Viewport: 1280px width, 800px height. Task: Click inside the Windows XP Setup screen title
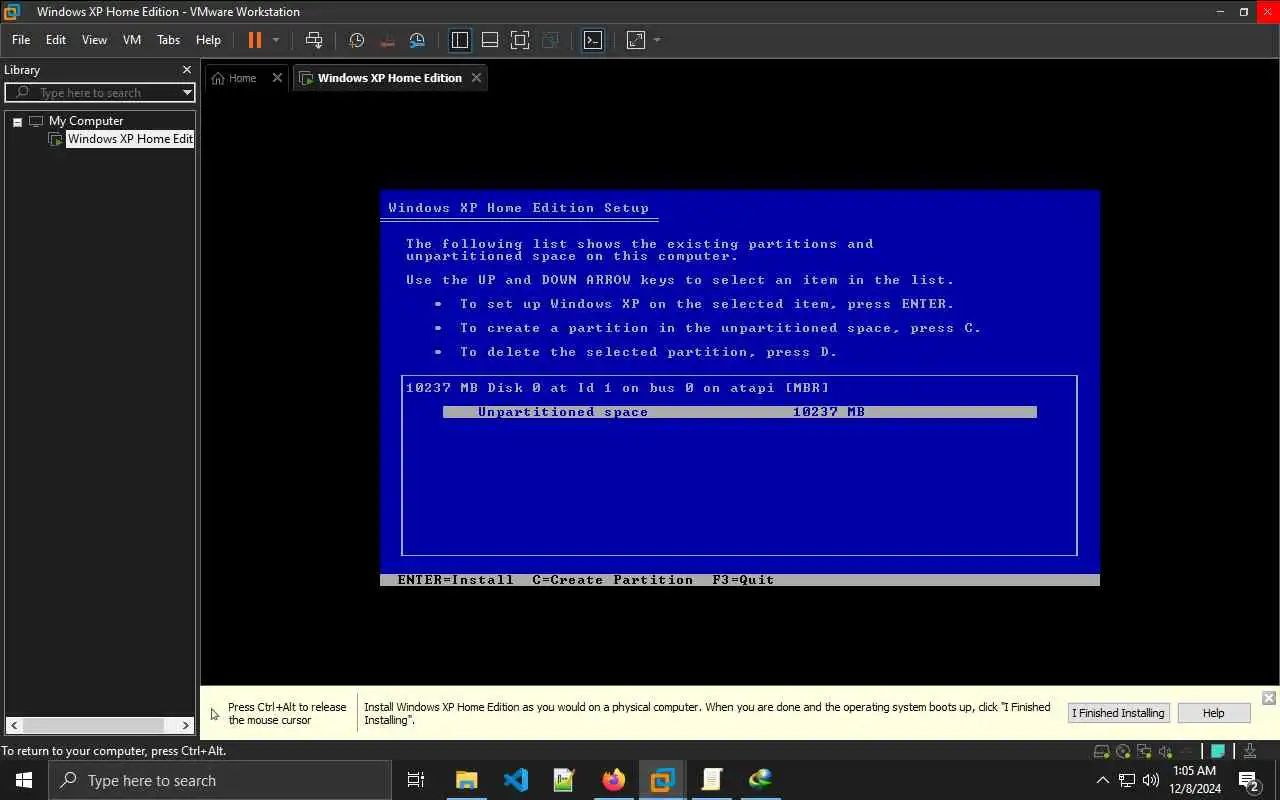click(x=518, y=208)
